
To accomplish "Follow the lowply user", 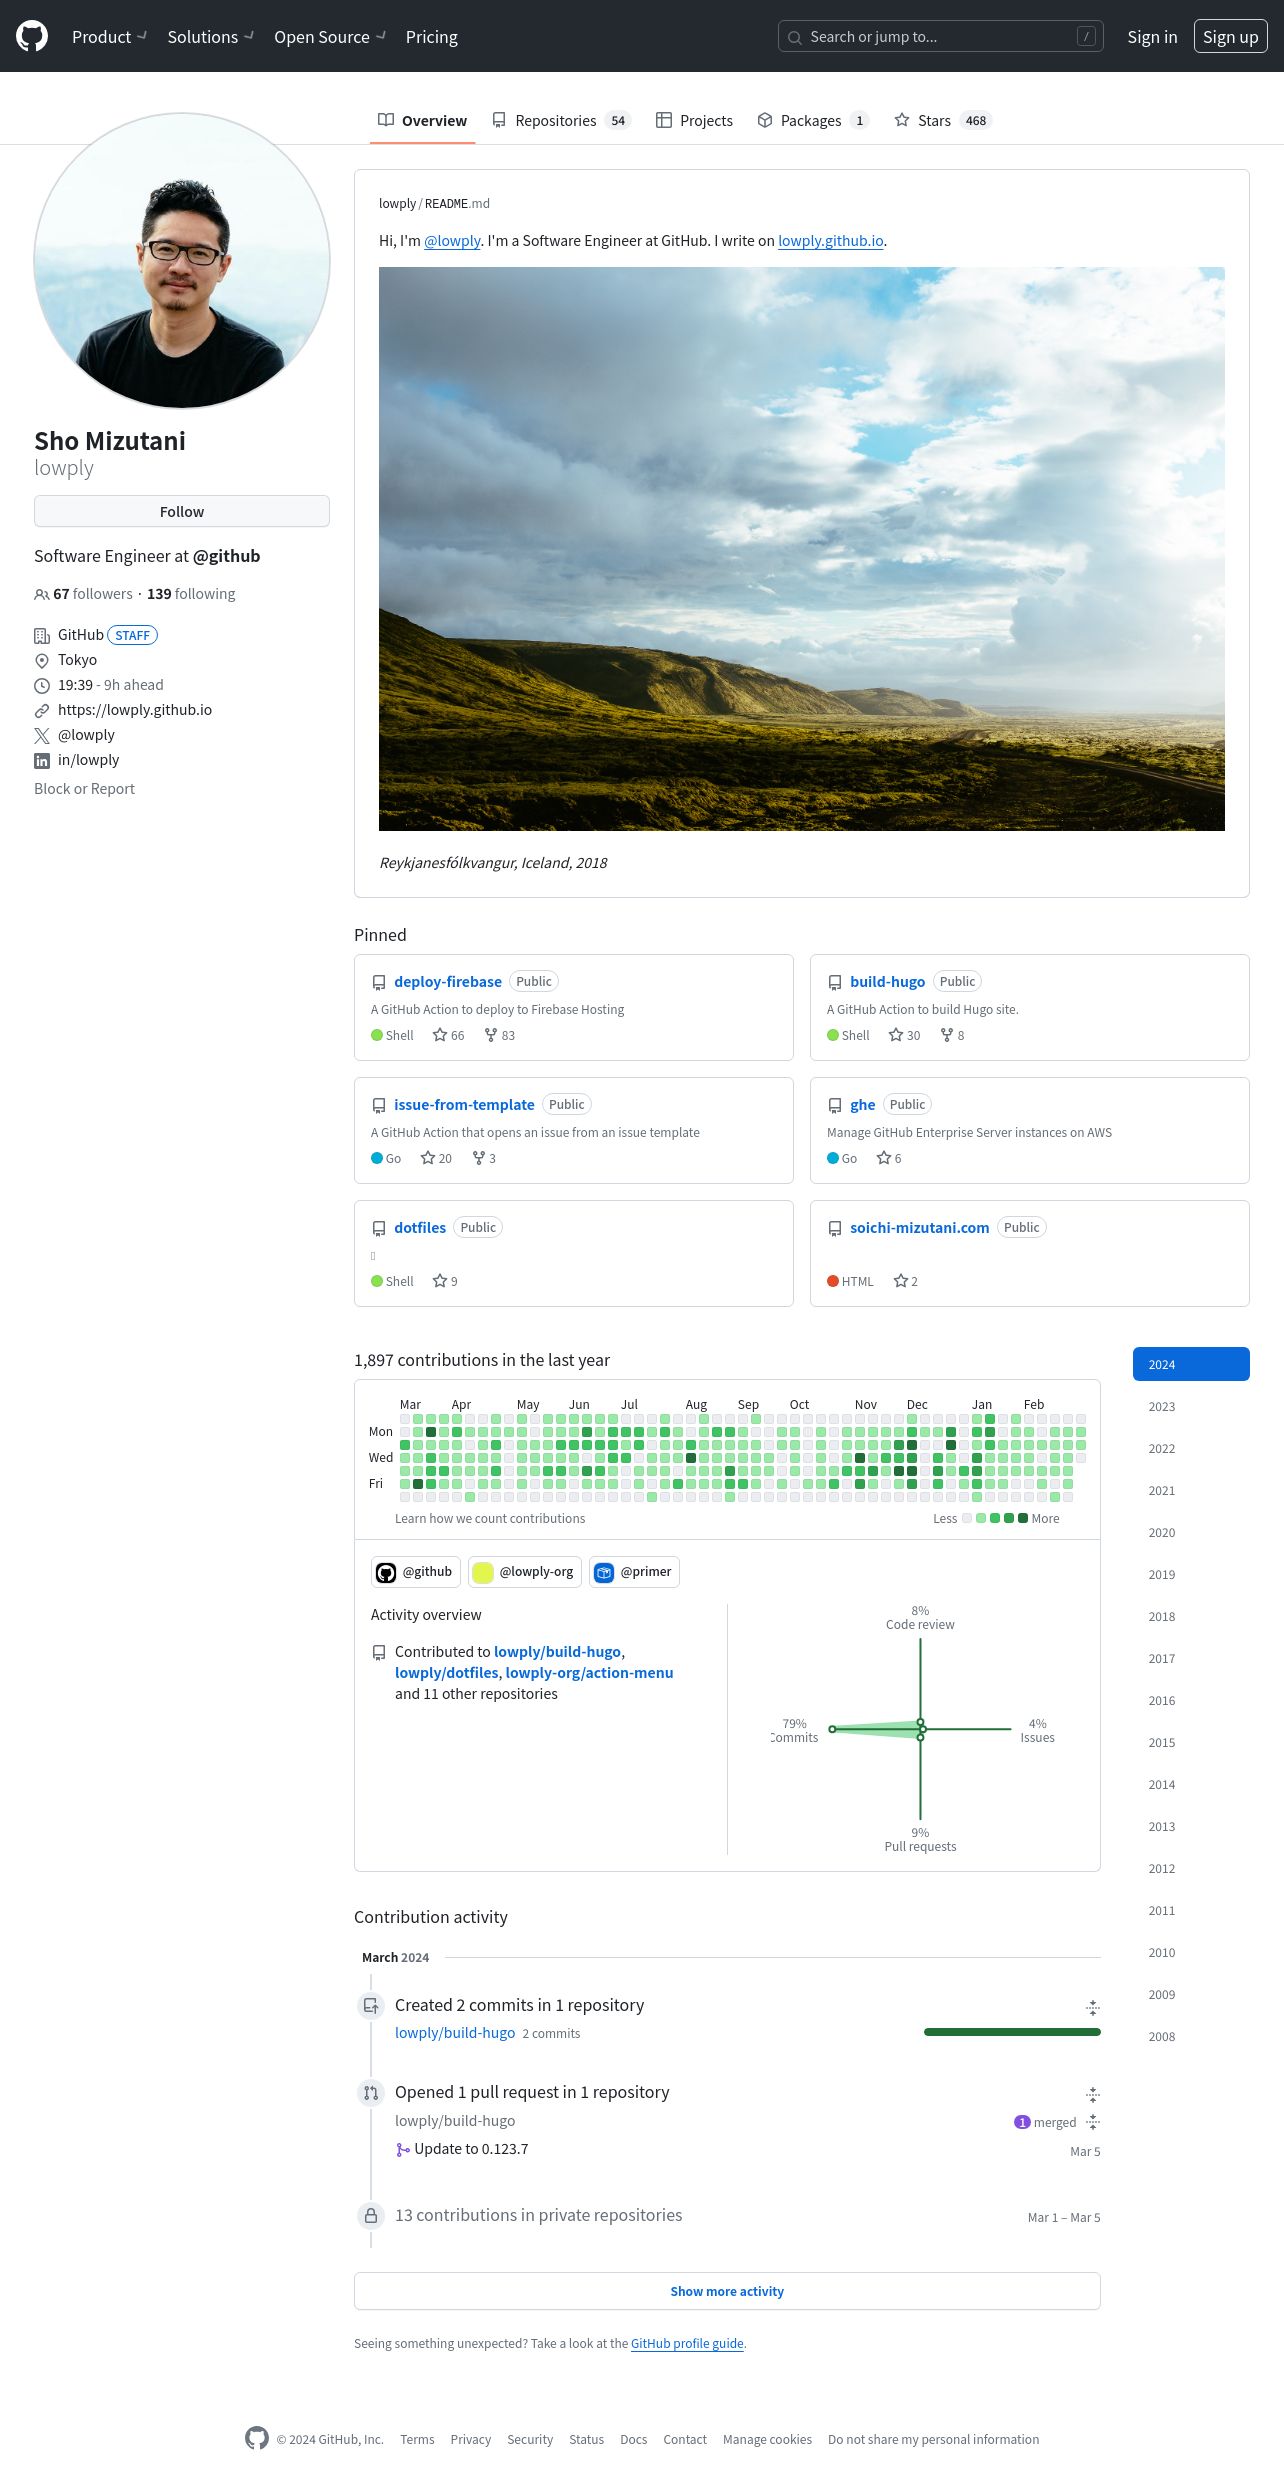I will [x=182, y=511].
